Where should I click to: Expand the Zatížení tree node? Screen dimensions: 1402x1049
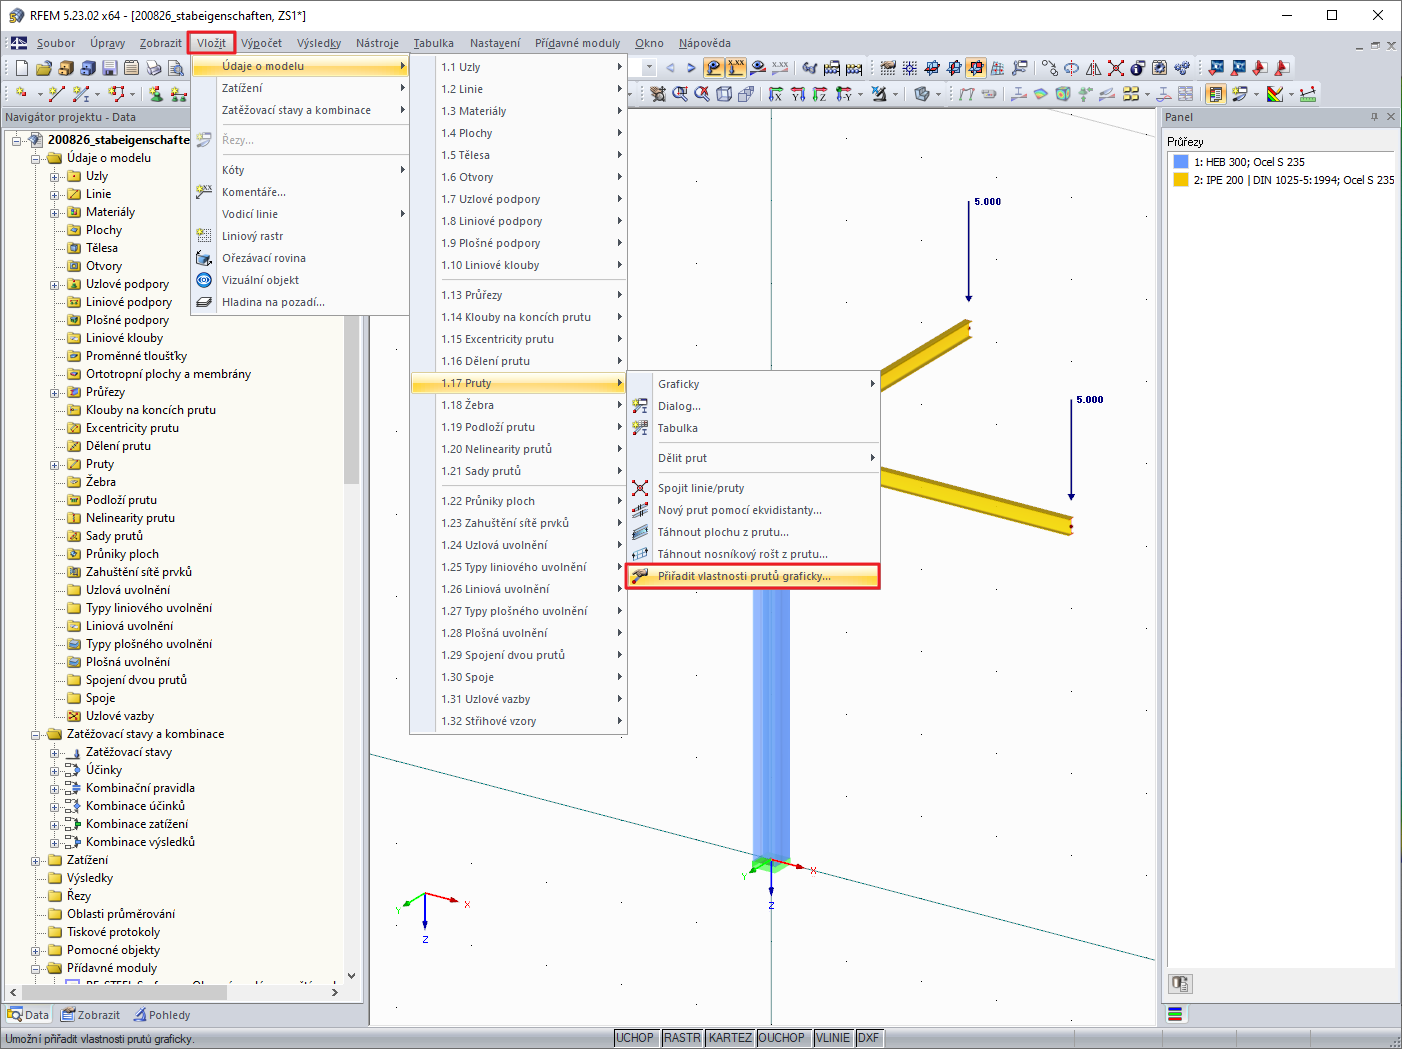[36, 861]
